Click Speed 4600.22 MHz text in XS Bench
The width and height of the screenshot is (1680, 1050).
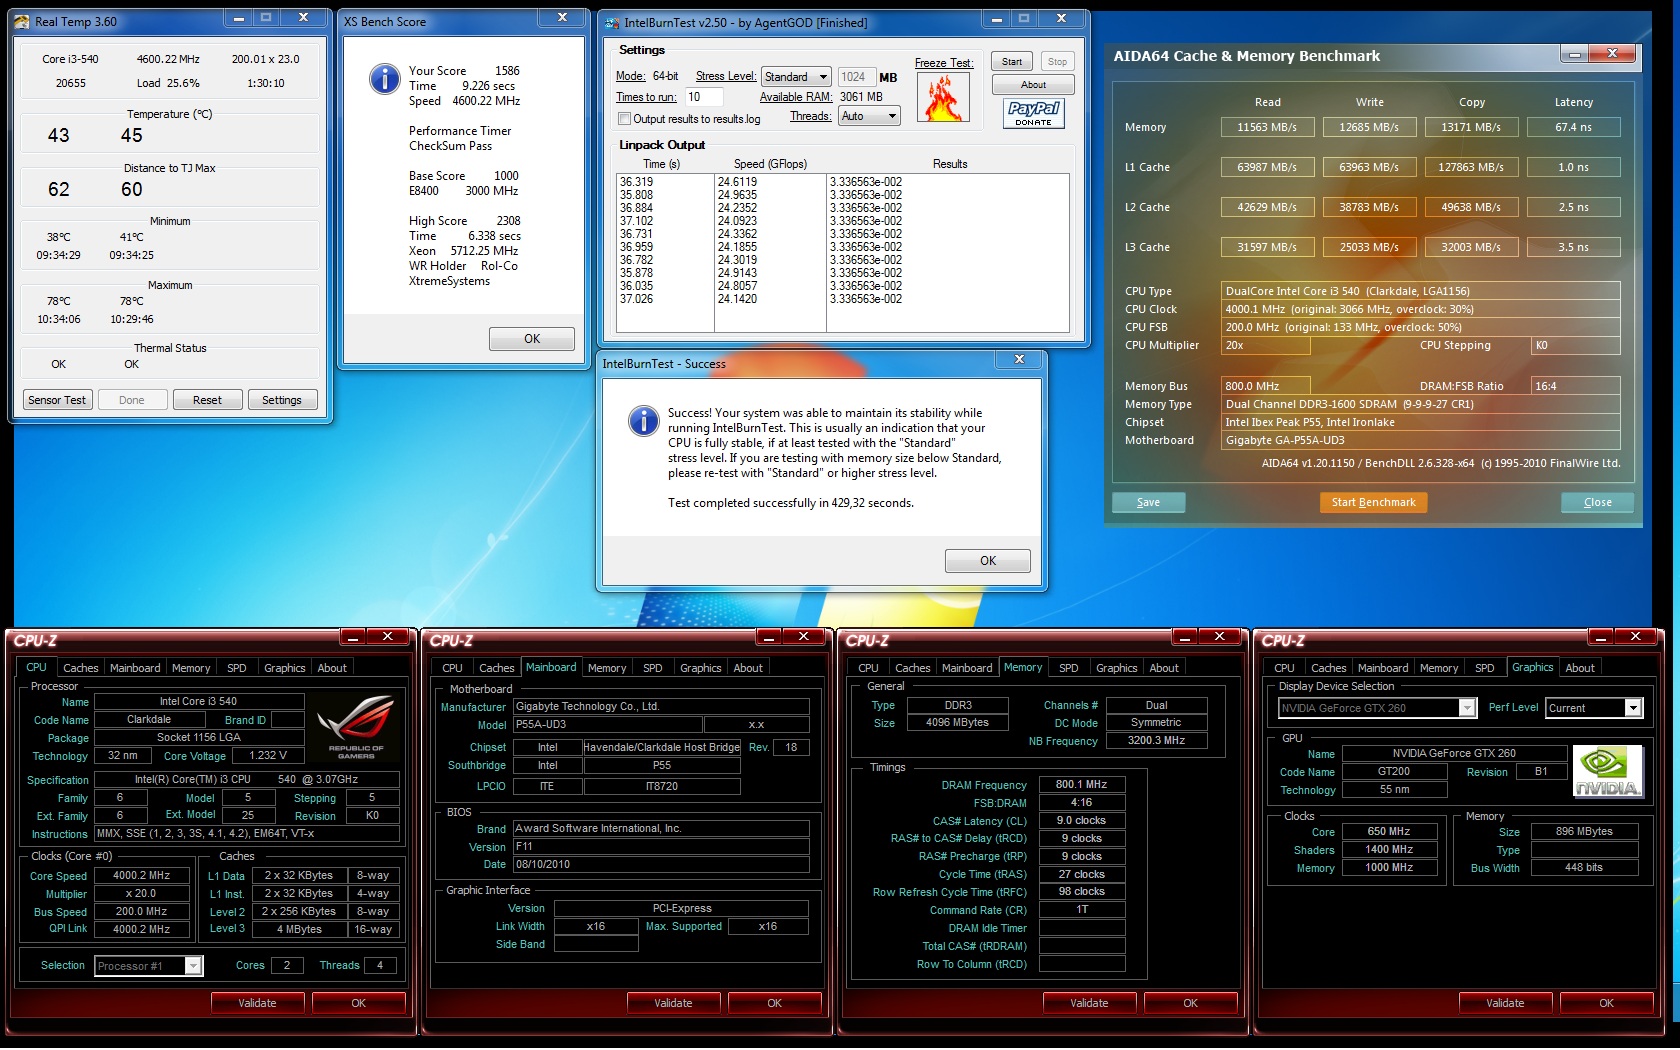pyautogui.click(x=464, y=101)
